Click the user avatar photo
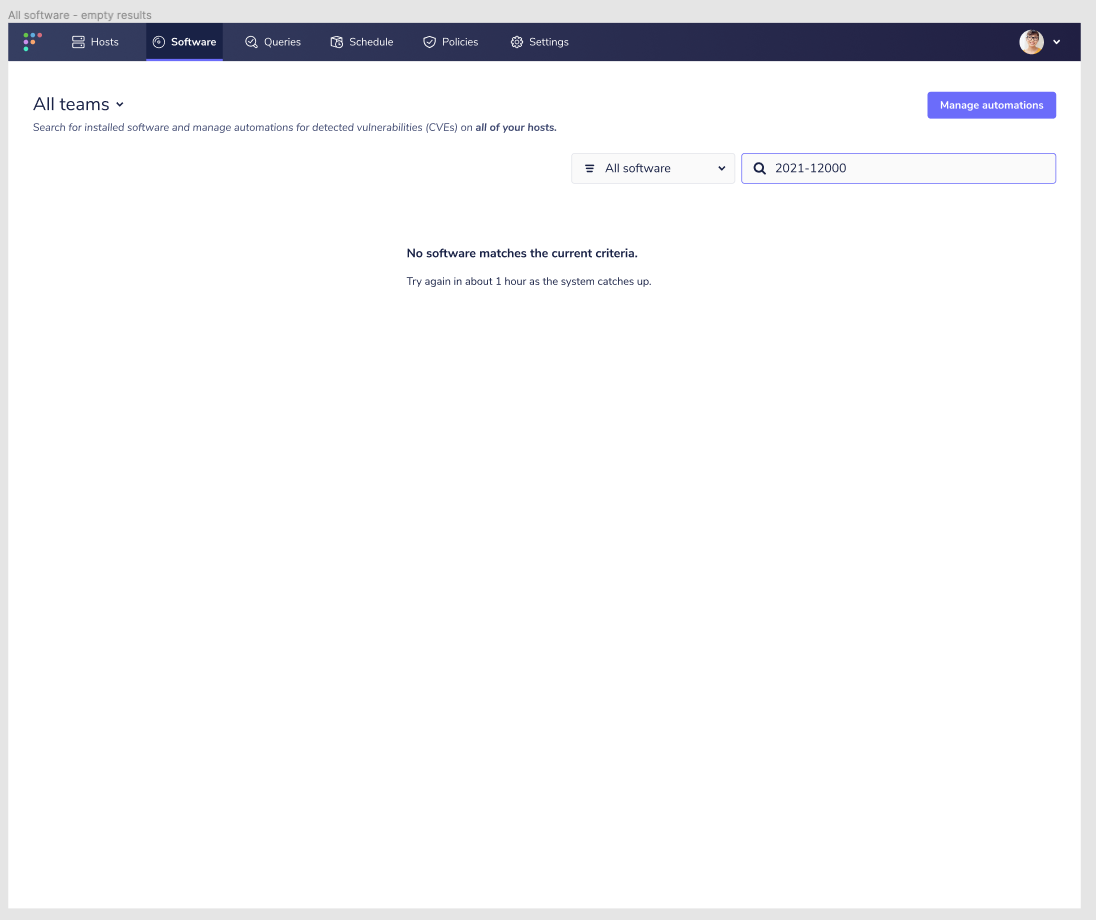Screen dimensions: 1096x920 click(x=1031, y=42)
